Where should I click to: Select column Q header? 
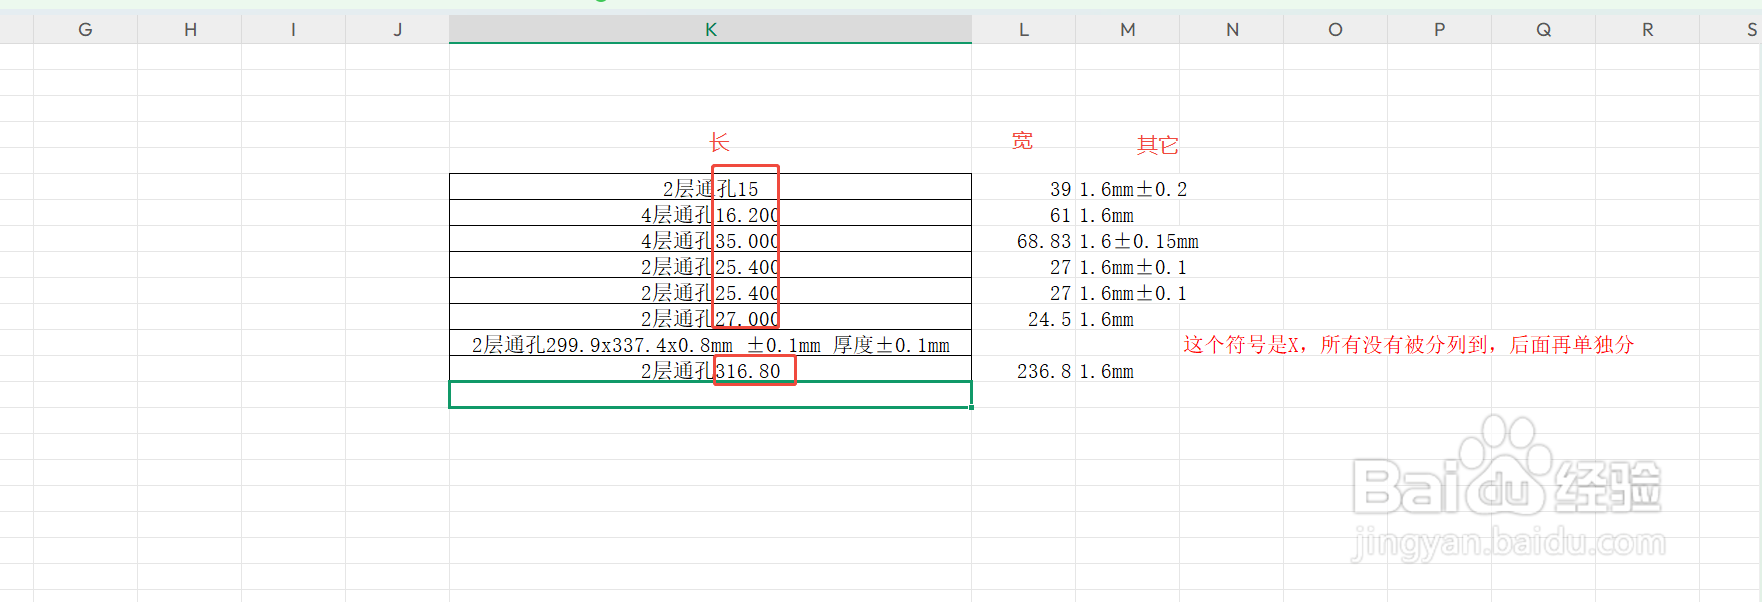(1543, 30)
